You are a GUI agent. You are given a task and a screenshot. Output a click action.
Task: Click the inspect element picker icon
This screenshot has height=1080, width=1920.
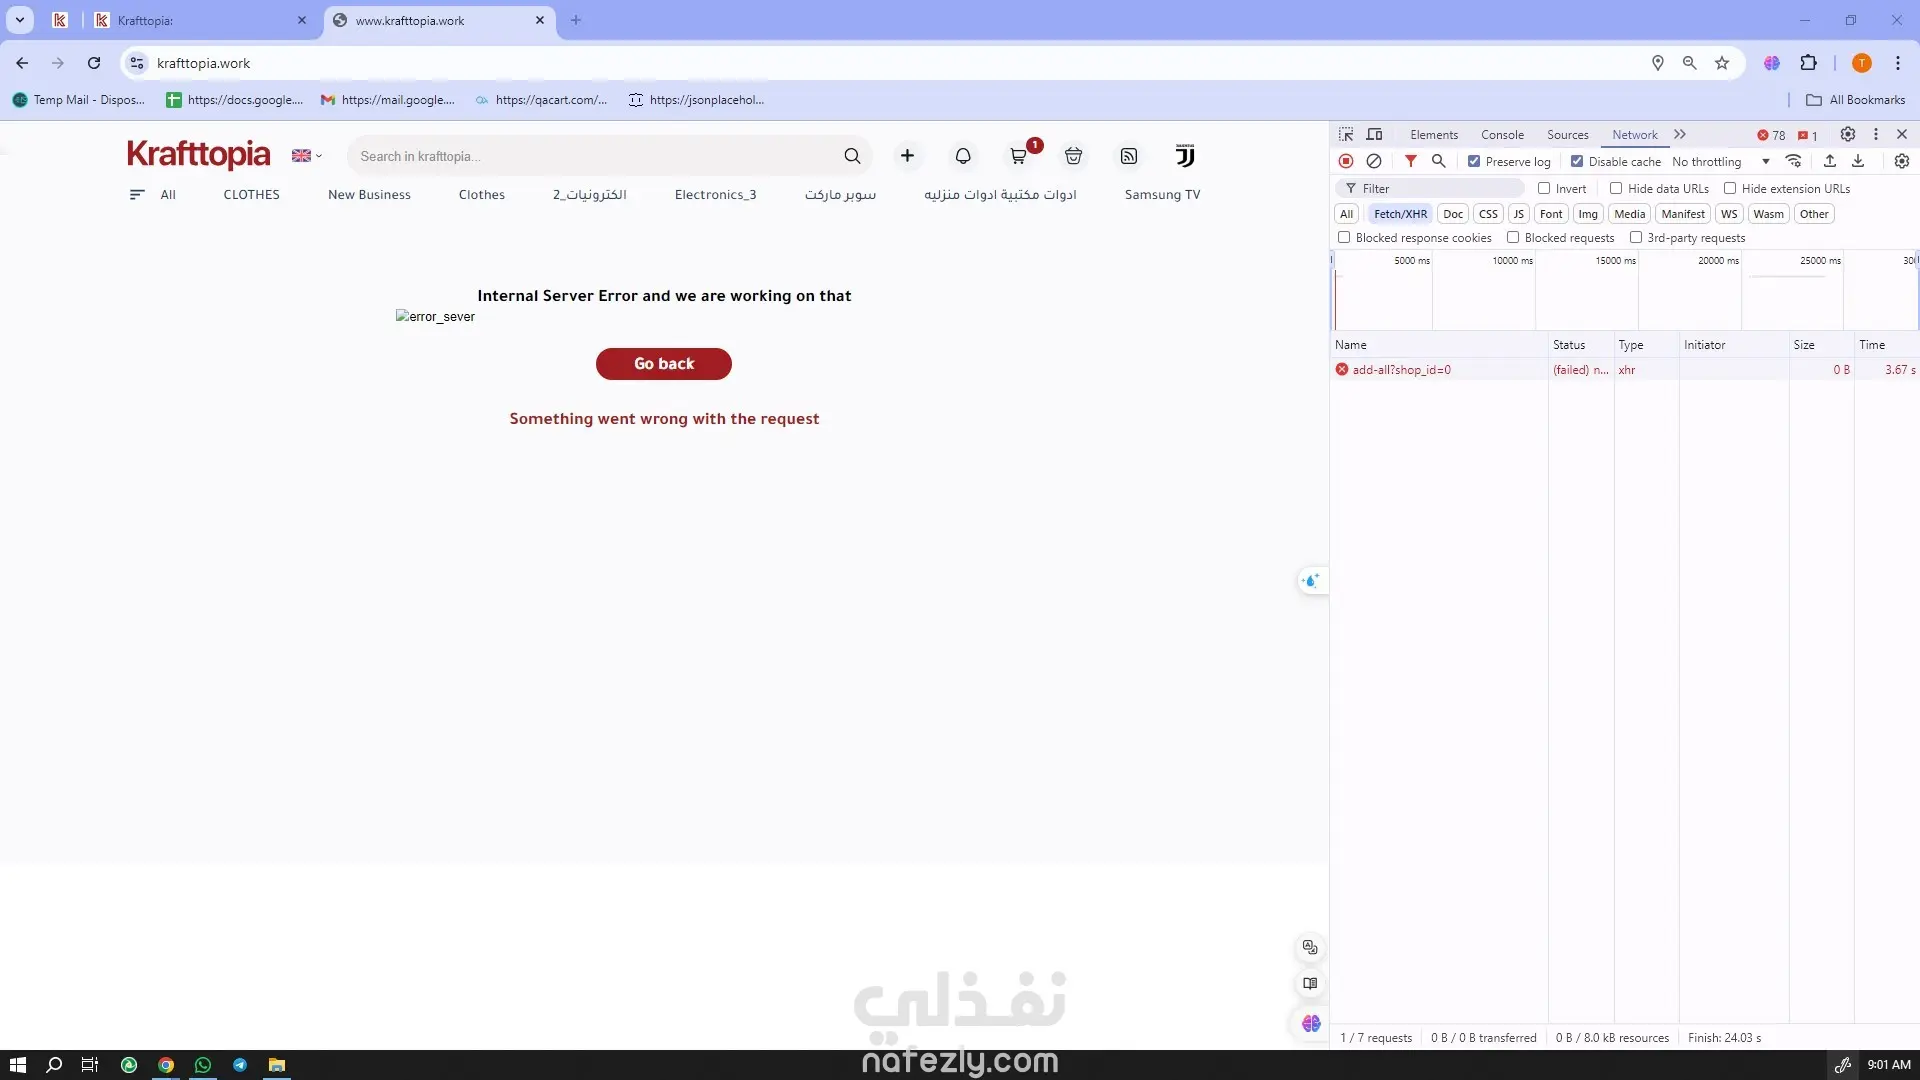[x=1346, y=134]
